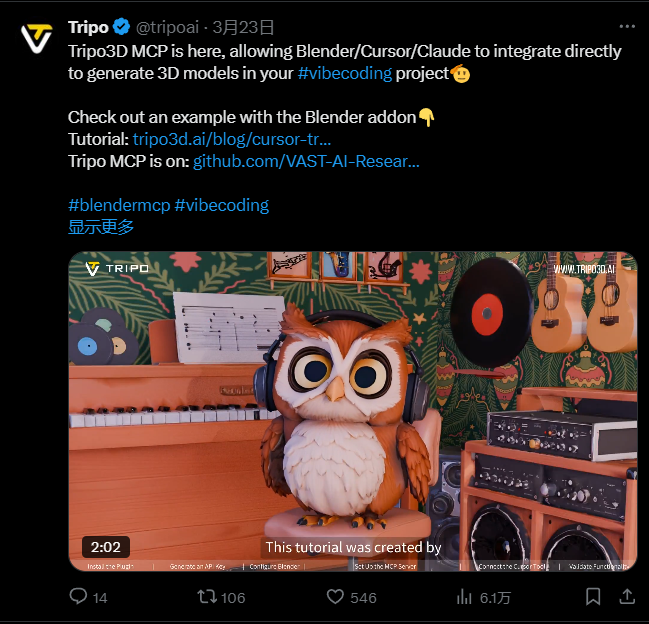Open the Tripo profile avatar
Viewport: 649px width, 624px height.
(x=36, y=38)
